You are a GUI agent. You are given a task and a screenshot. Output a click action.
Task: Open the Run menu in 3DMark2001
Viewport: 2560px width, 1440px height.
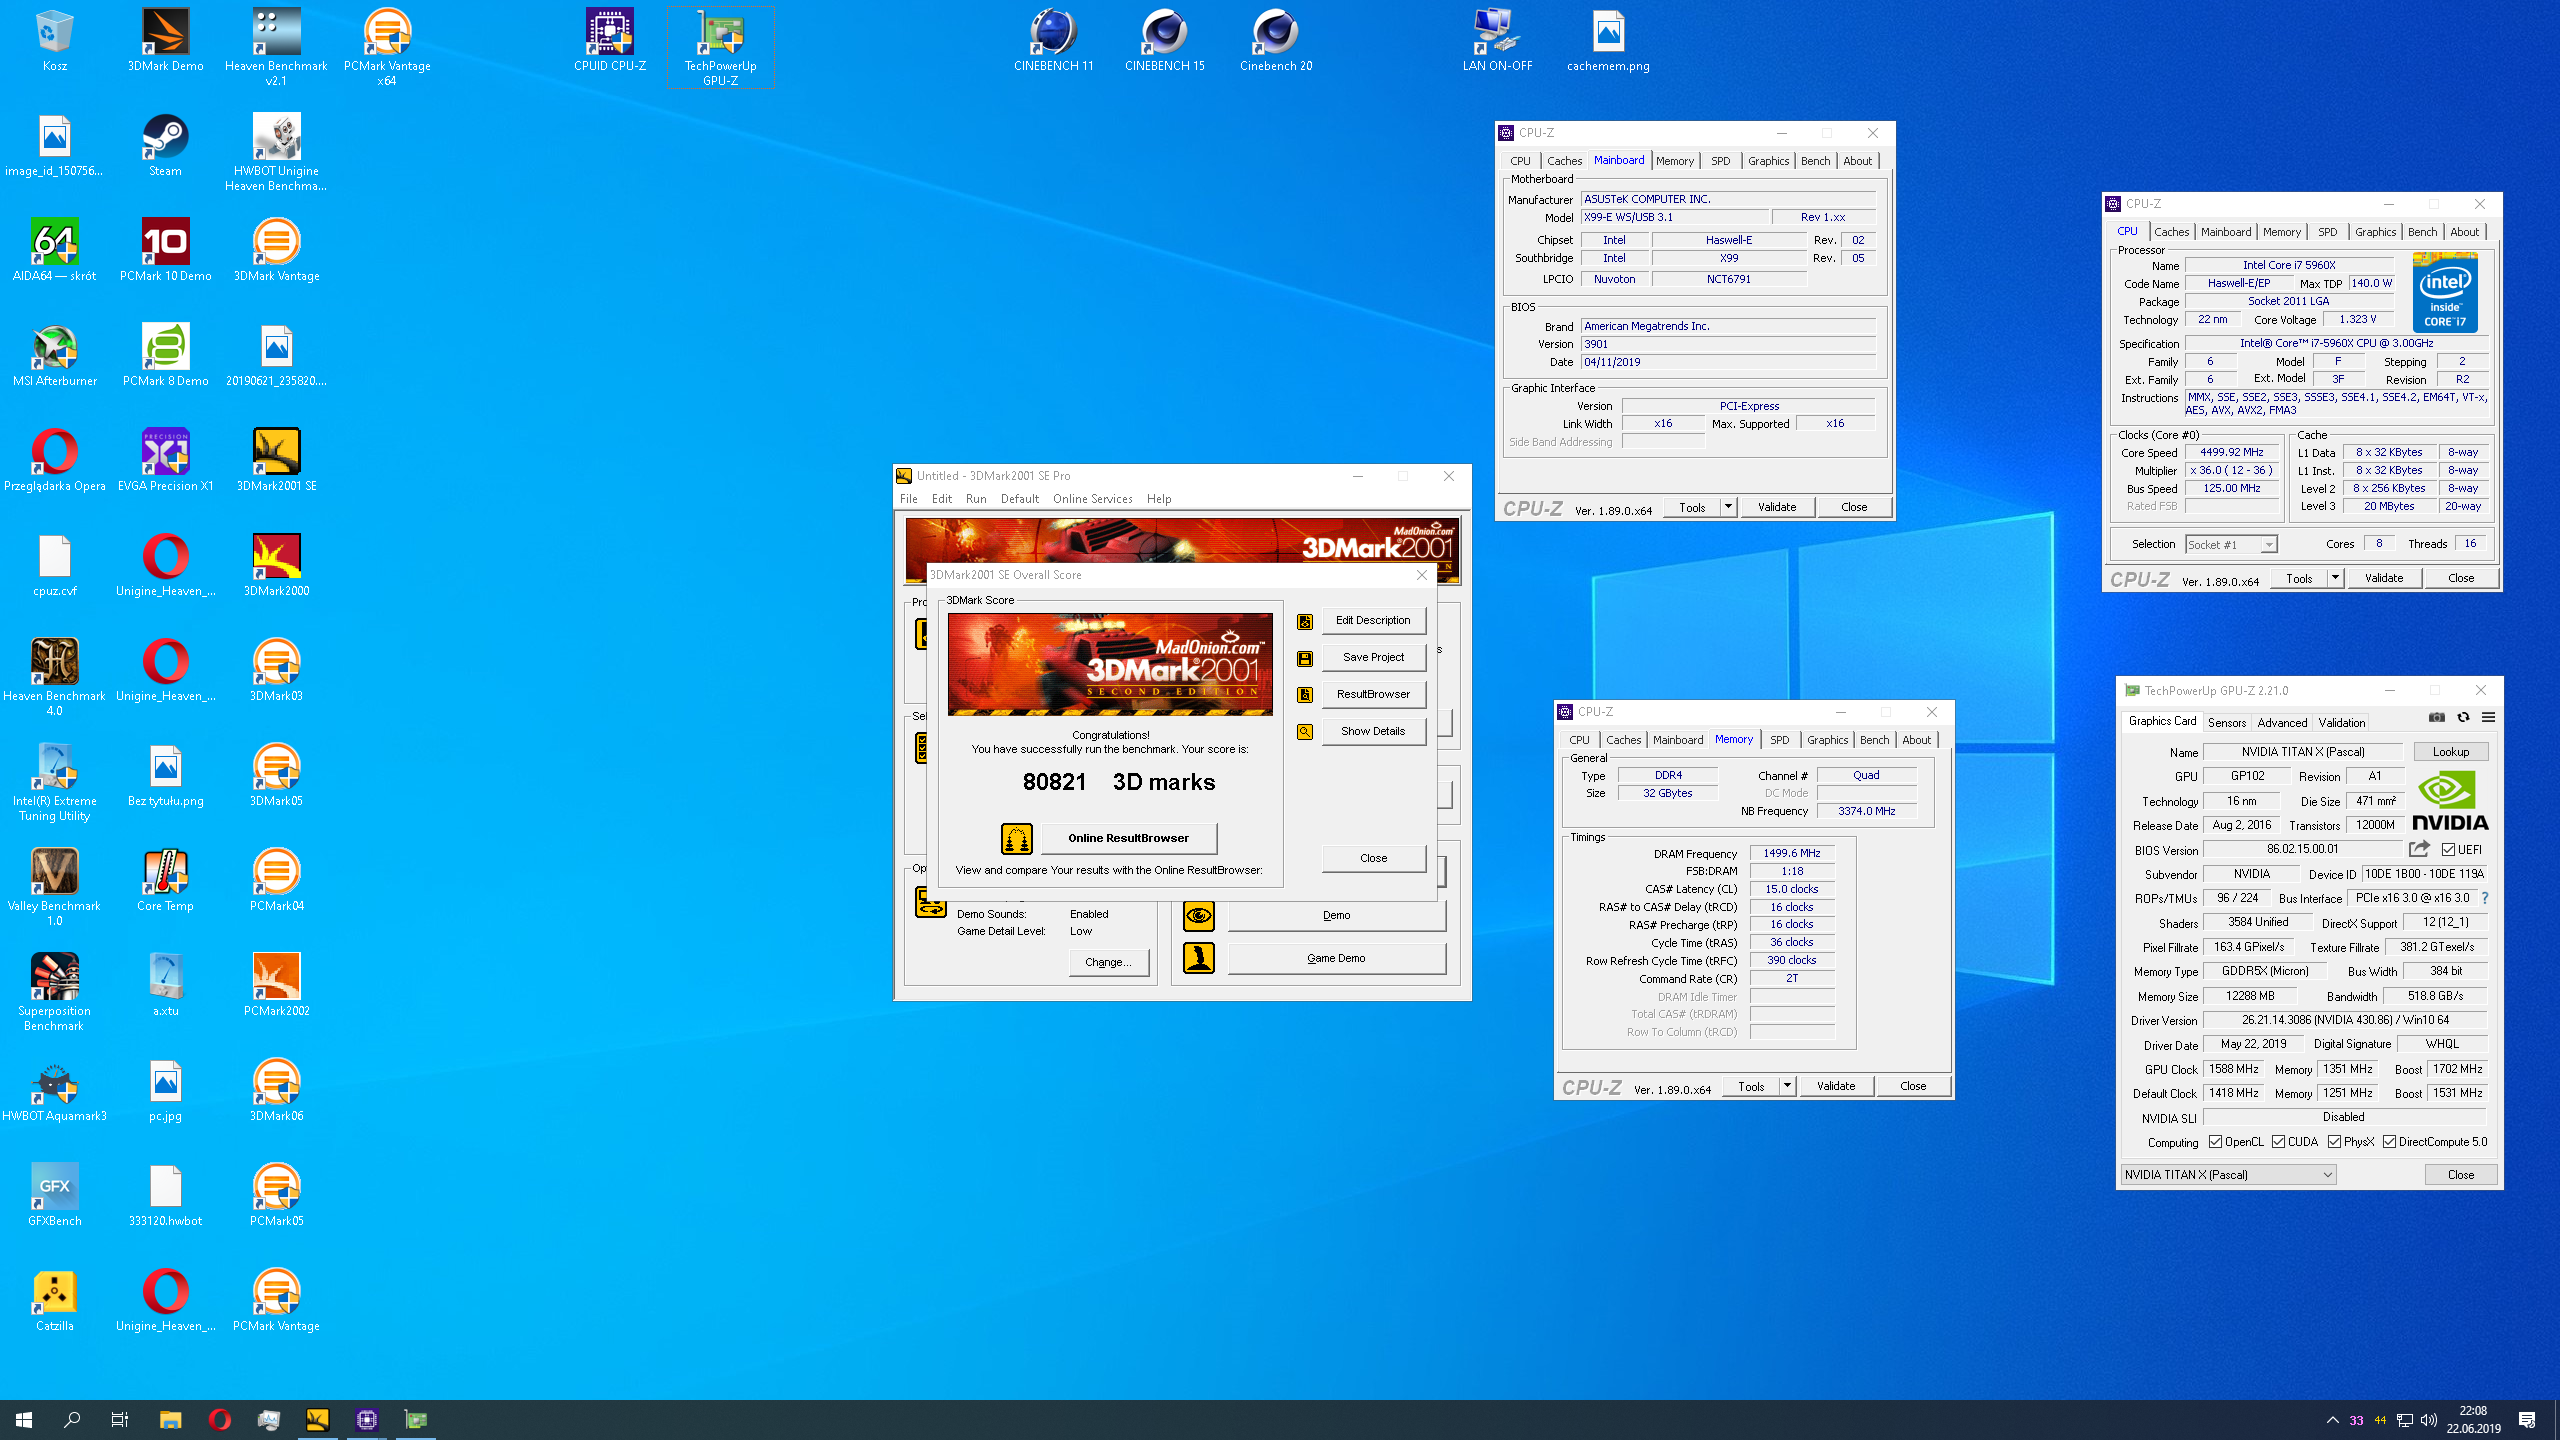976,499
